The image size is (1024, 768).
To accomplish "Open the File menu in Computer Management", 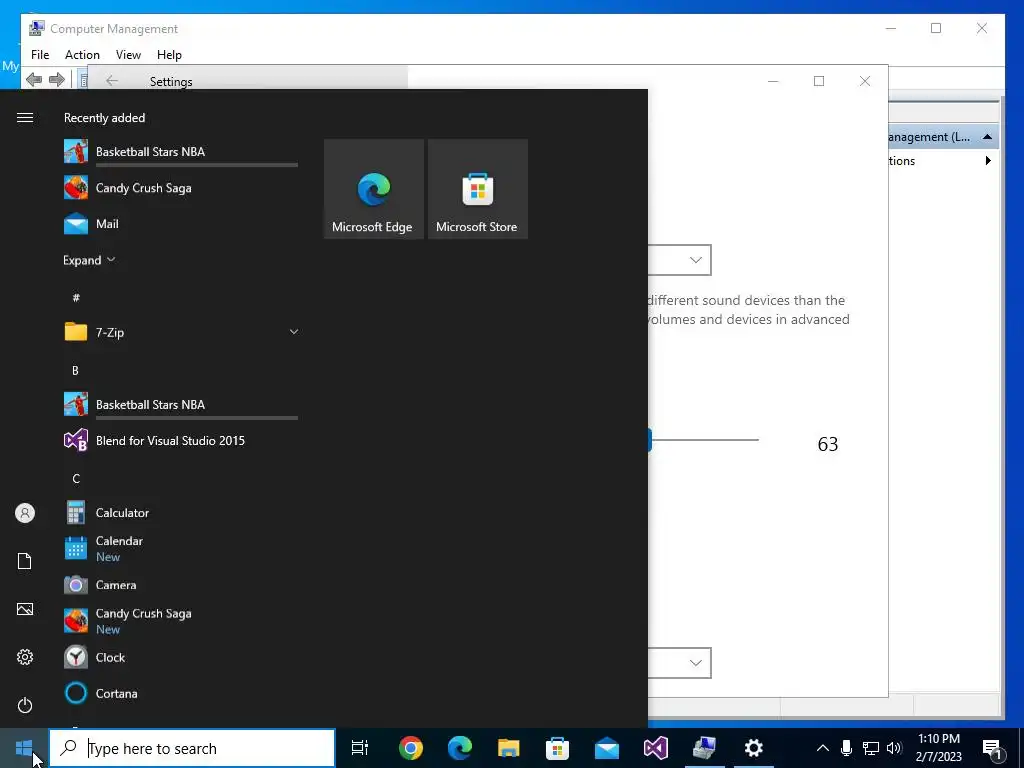I will click(40, 55).
